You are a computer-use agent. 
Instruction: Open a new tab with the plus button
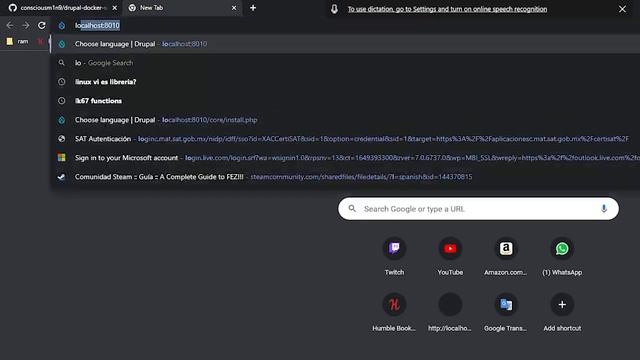(253, 8)
